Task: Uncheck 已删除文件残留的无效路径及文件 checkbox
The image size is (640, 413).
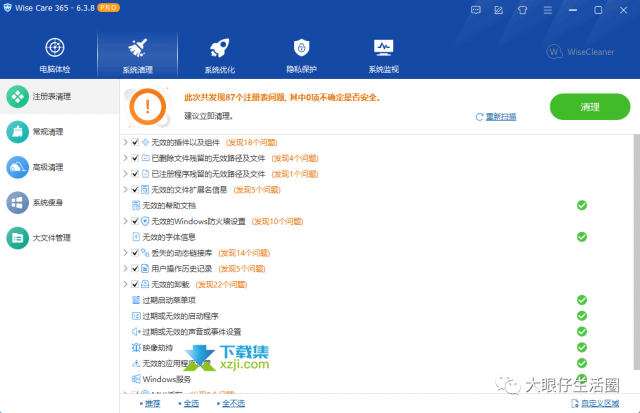Action: 135,158
